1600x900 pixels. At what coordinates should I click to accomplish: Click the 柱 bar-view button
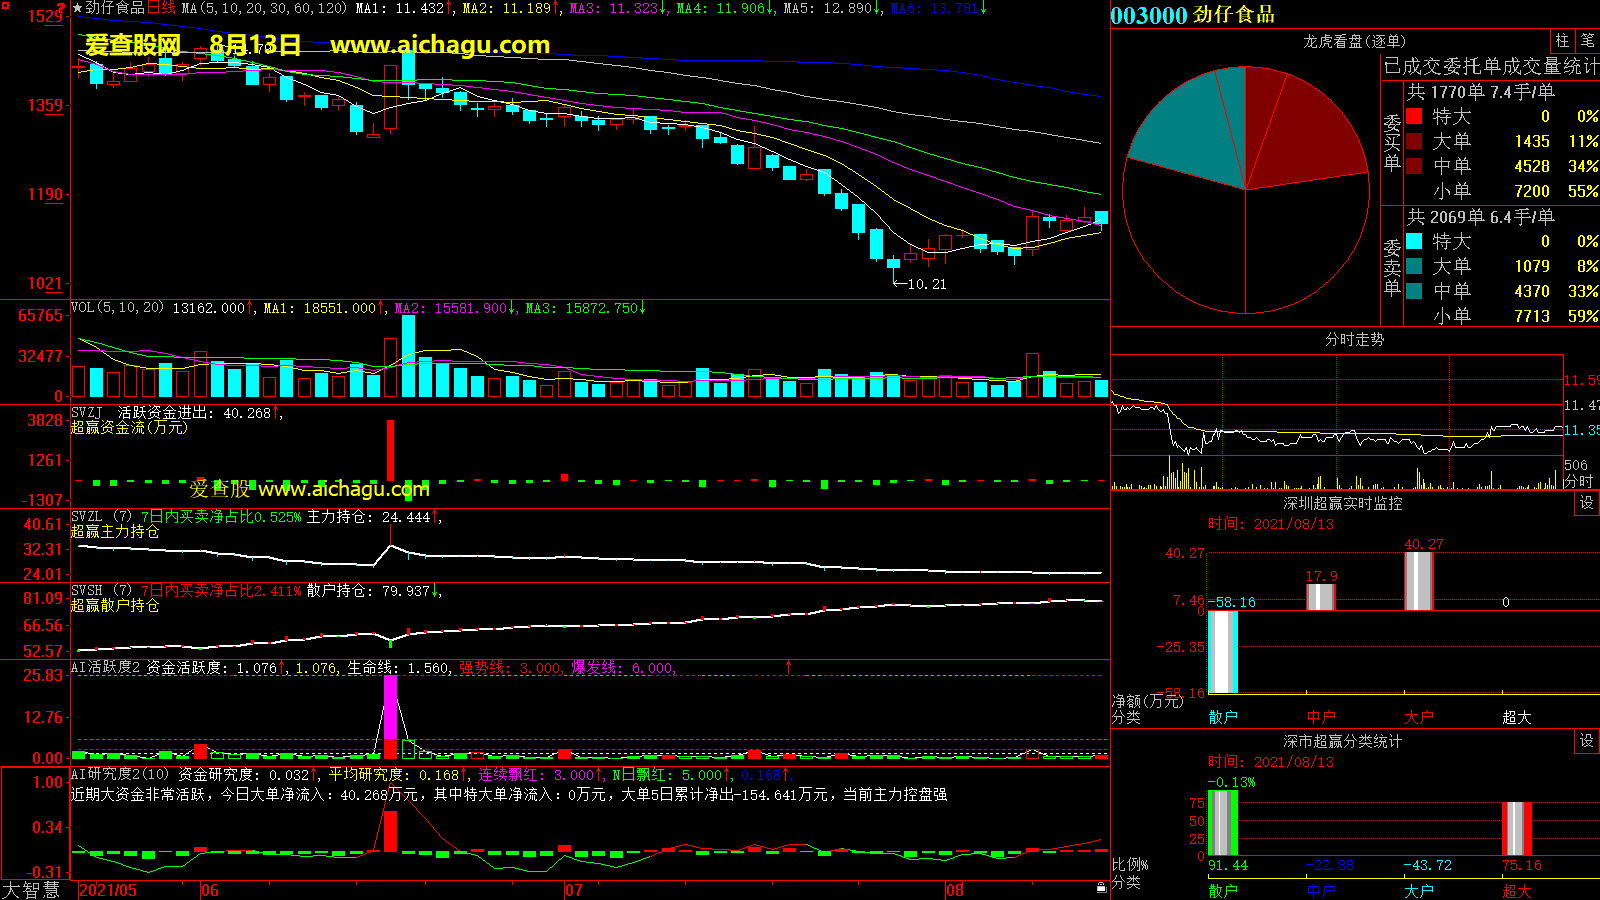tap(1562, 40)
